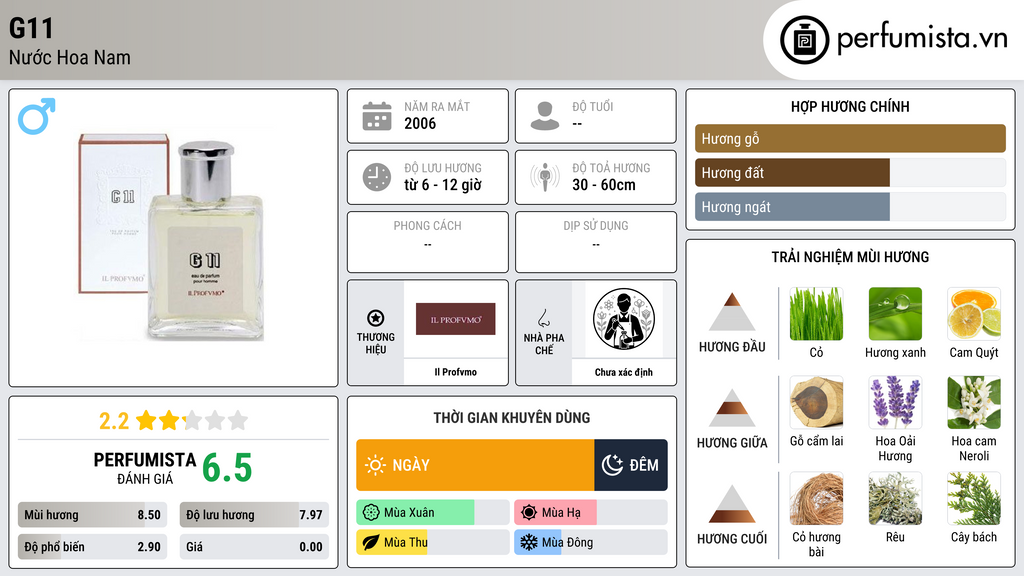Click the star badge icon above Thương hiệu

tap(376, 318)
